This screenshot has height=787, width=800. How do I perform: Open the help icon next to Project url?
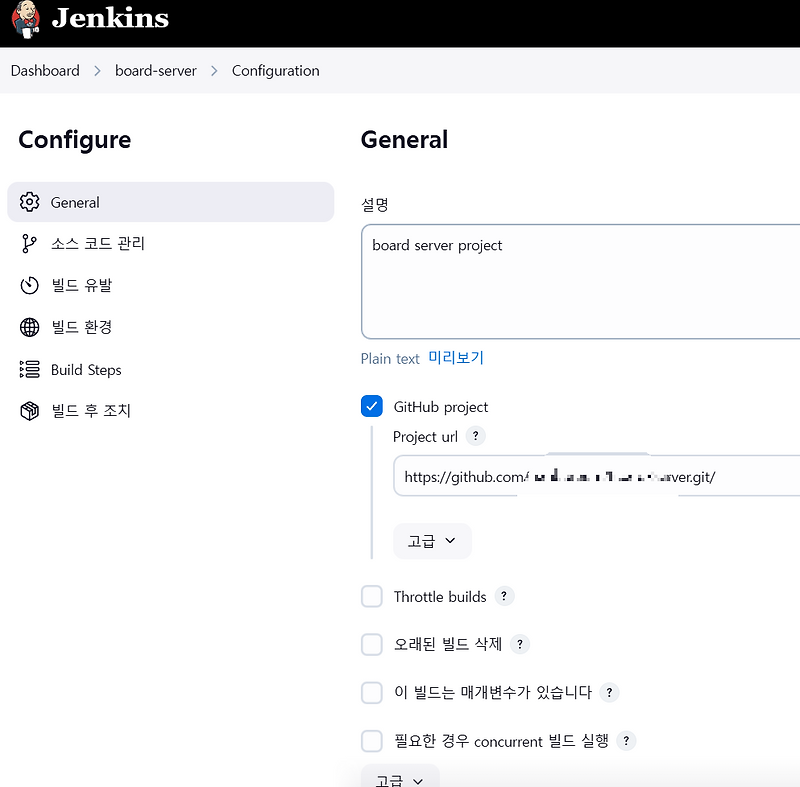(x=475, y=436)
